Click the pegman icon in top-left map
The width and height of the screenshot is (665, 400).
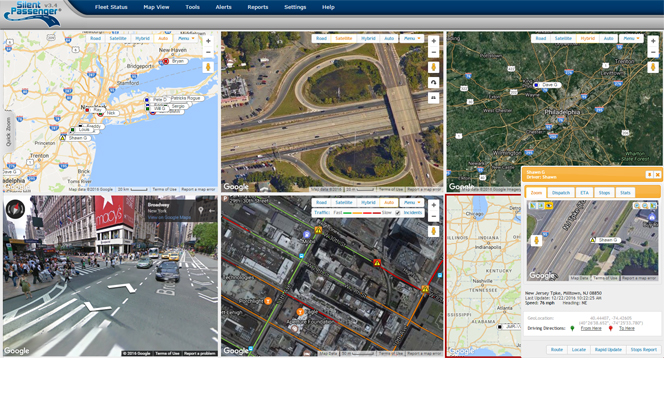208,67
